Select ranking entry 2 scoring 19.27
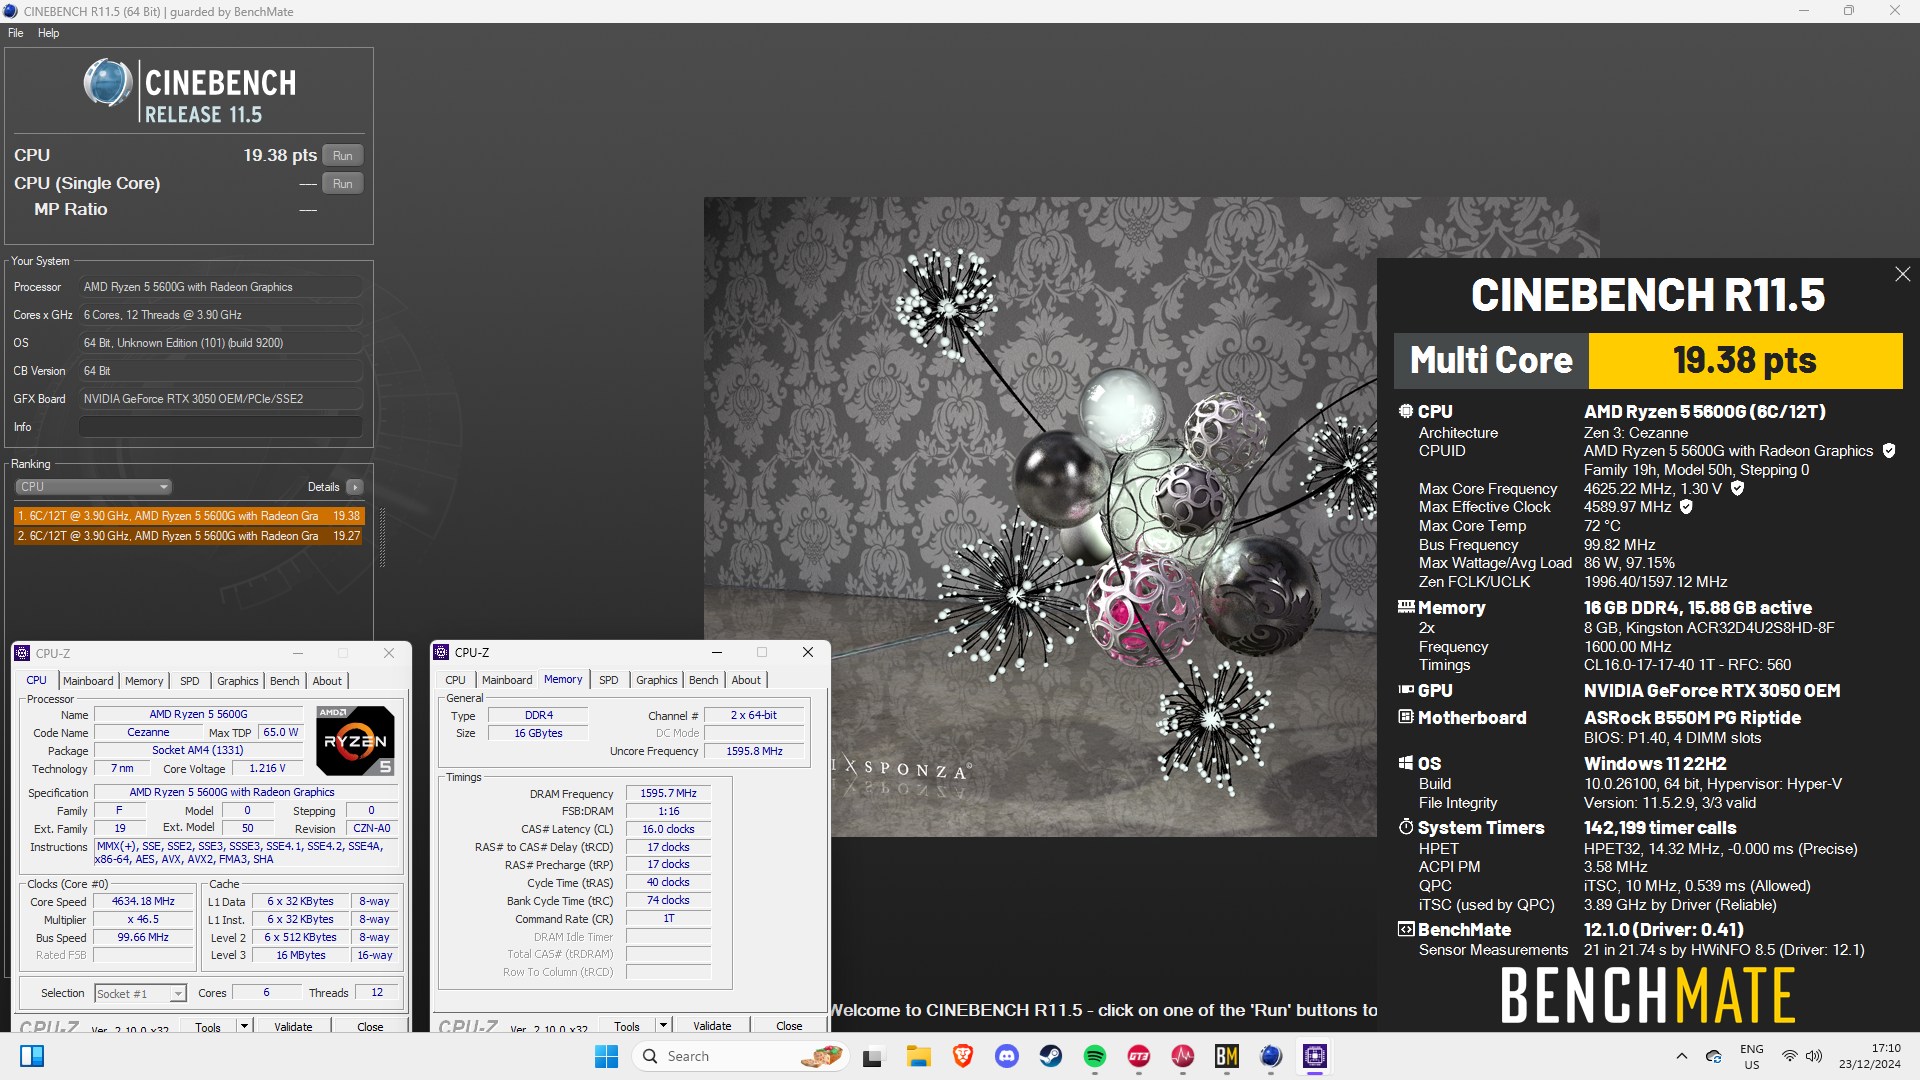 (189, 536)
